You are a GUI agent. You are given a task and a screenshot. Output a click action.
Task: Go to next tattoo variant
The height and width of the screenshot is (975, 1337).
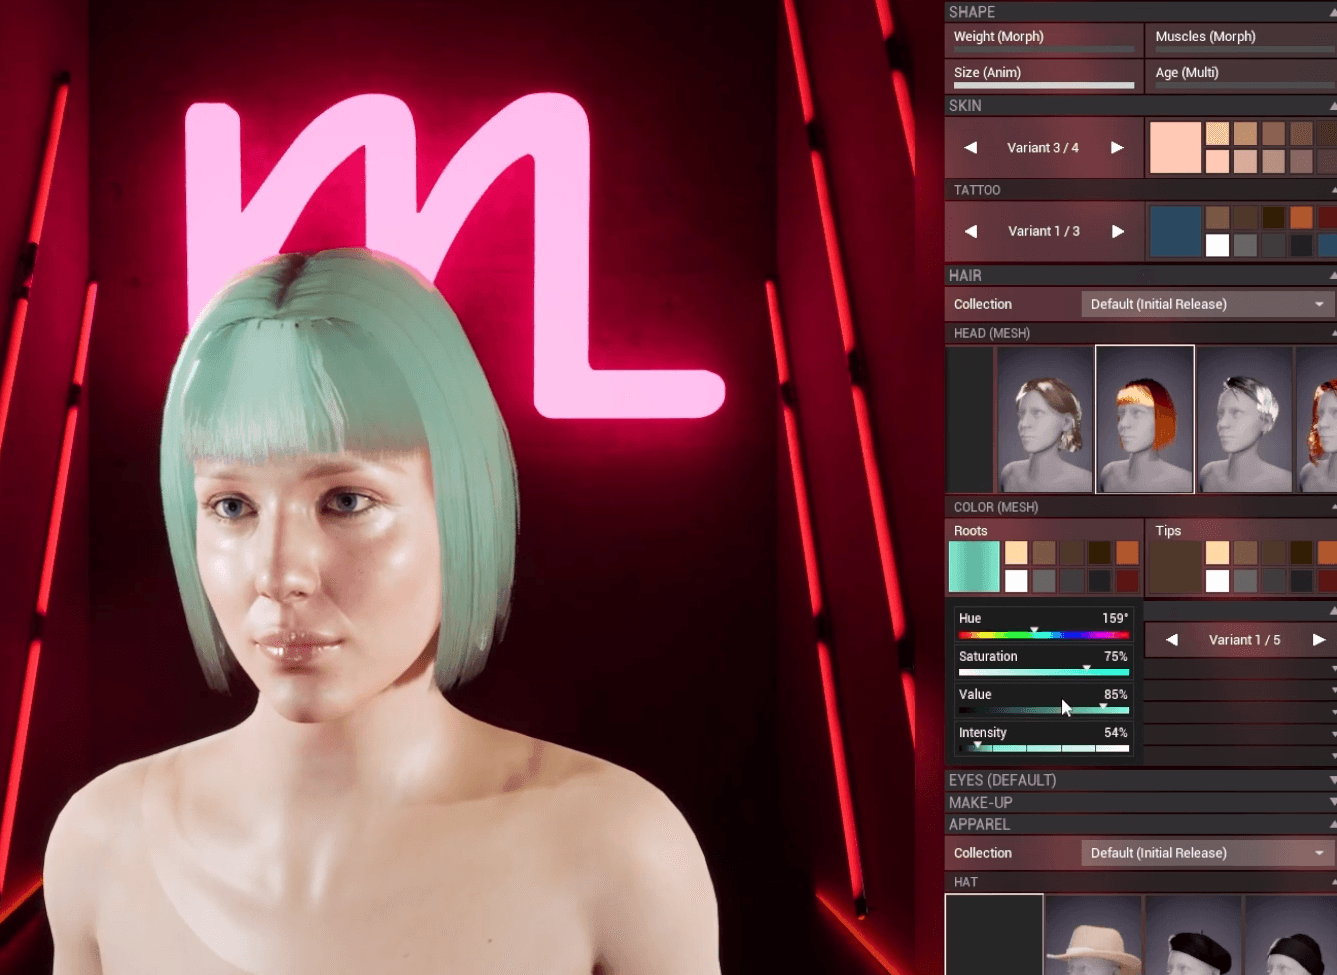(x=1117, y=231)
